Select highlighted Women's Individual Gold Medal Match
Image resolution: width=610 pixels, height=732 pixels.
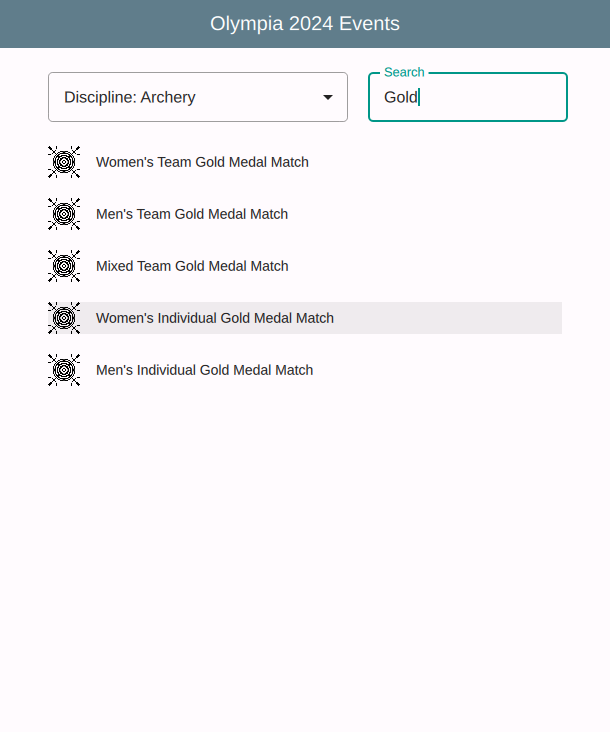215,318
